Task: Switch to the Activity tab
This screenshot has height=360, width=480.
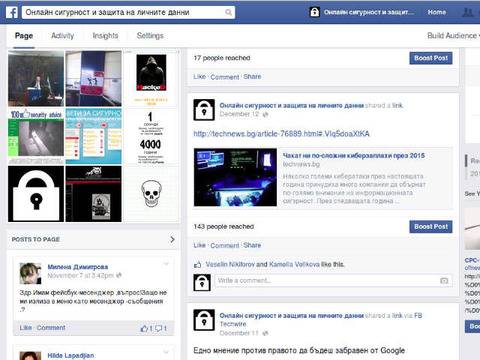Action: click(x=62, y=36)
